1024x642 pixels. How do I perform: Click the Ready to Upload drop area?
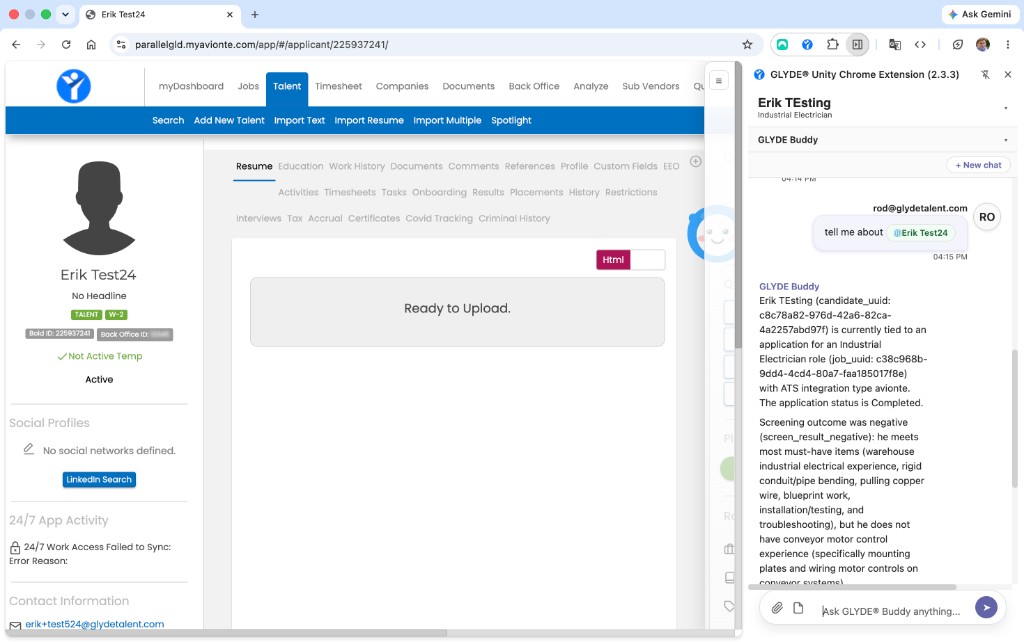pyautogui.click(x=457, y=312)
